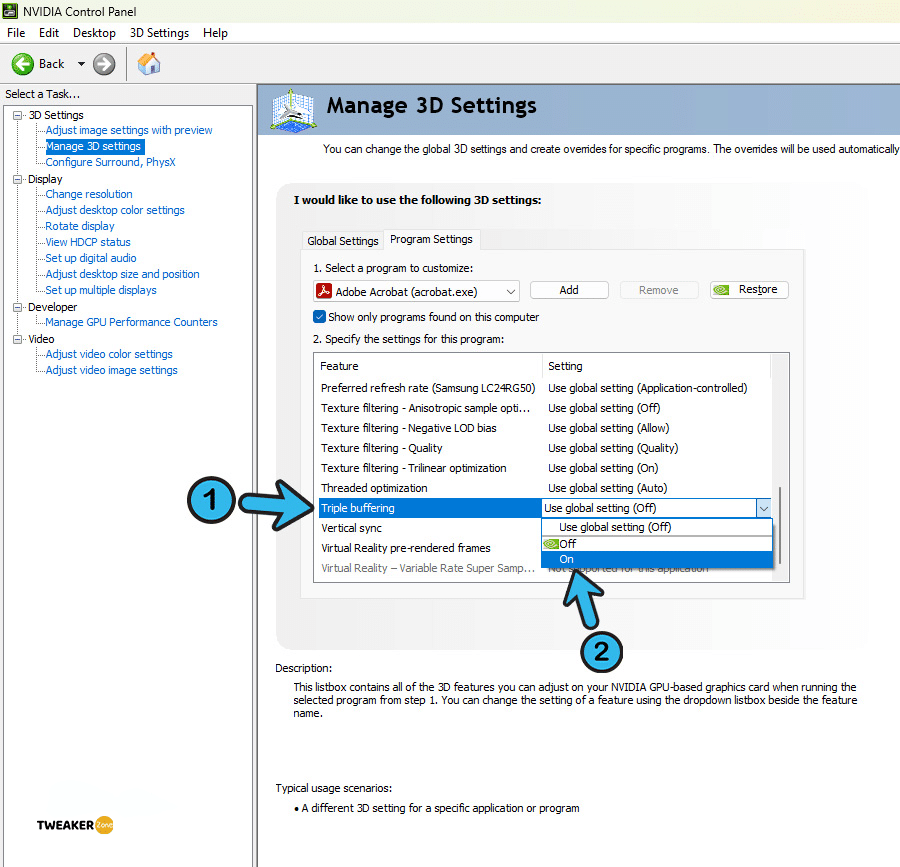Switch to Global Settings tab
The image size is (900, 867).
click(x=343, y=241)
